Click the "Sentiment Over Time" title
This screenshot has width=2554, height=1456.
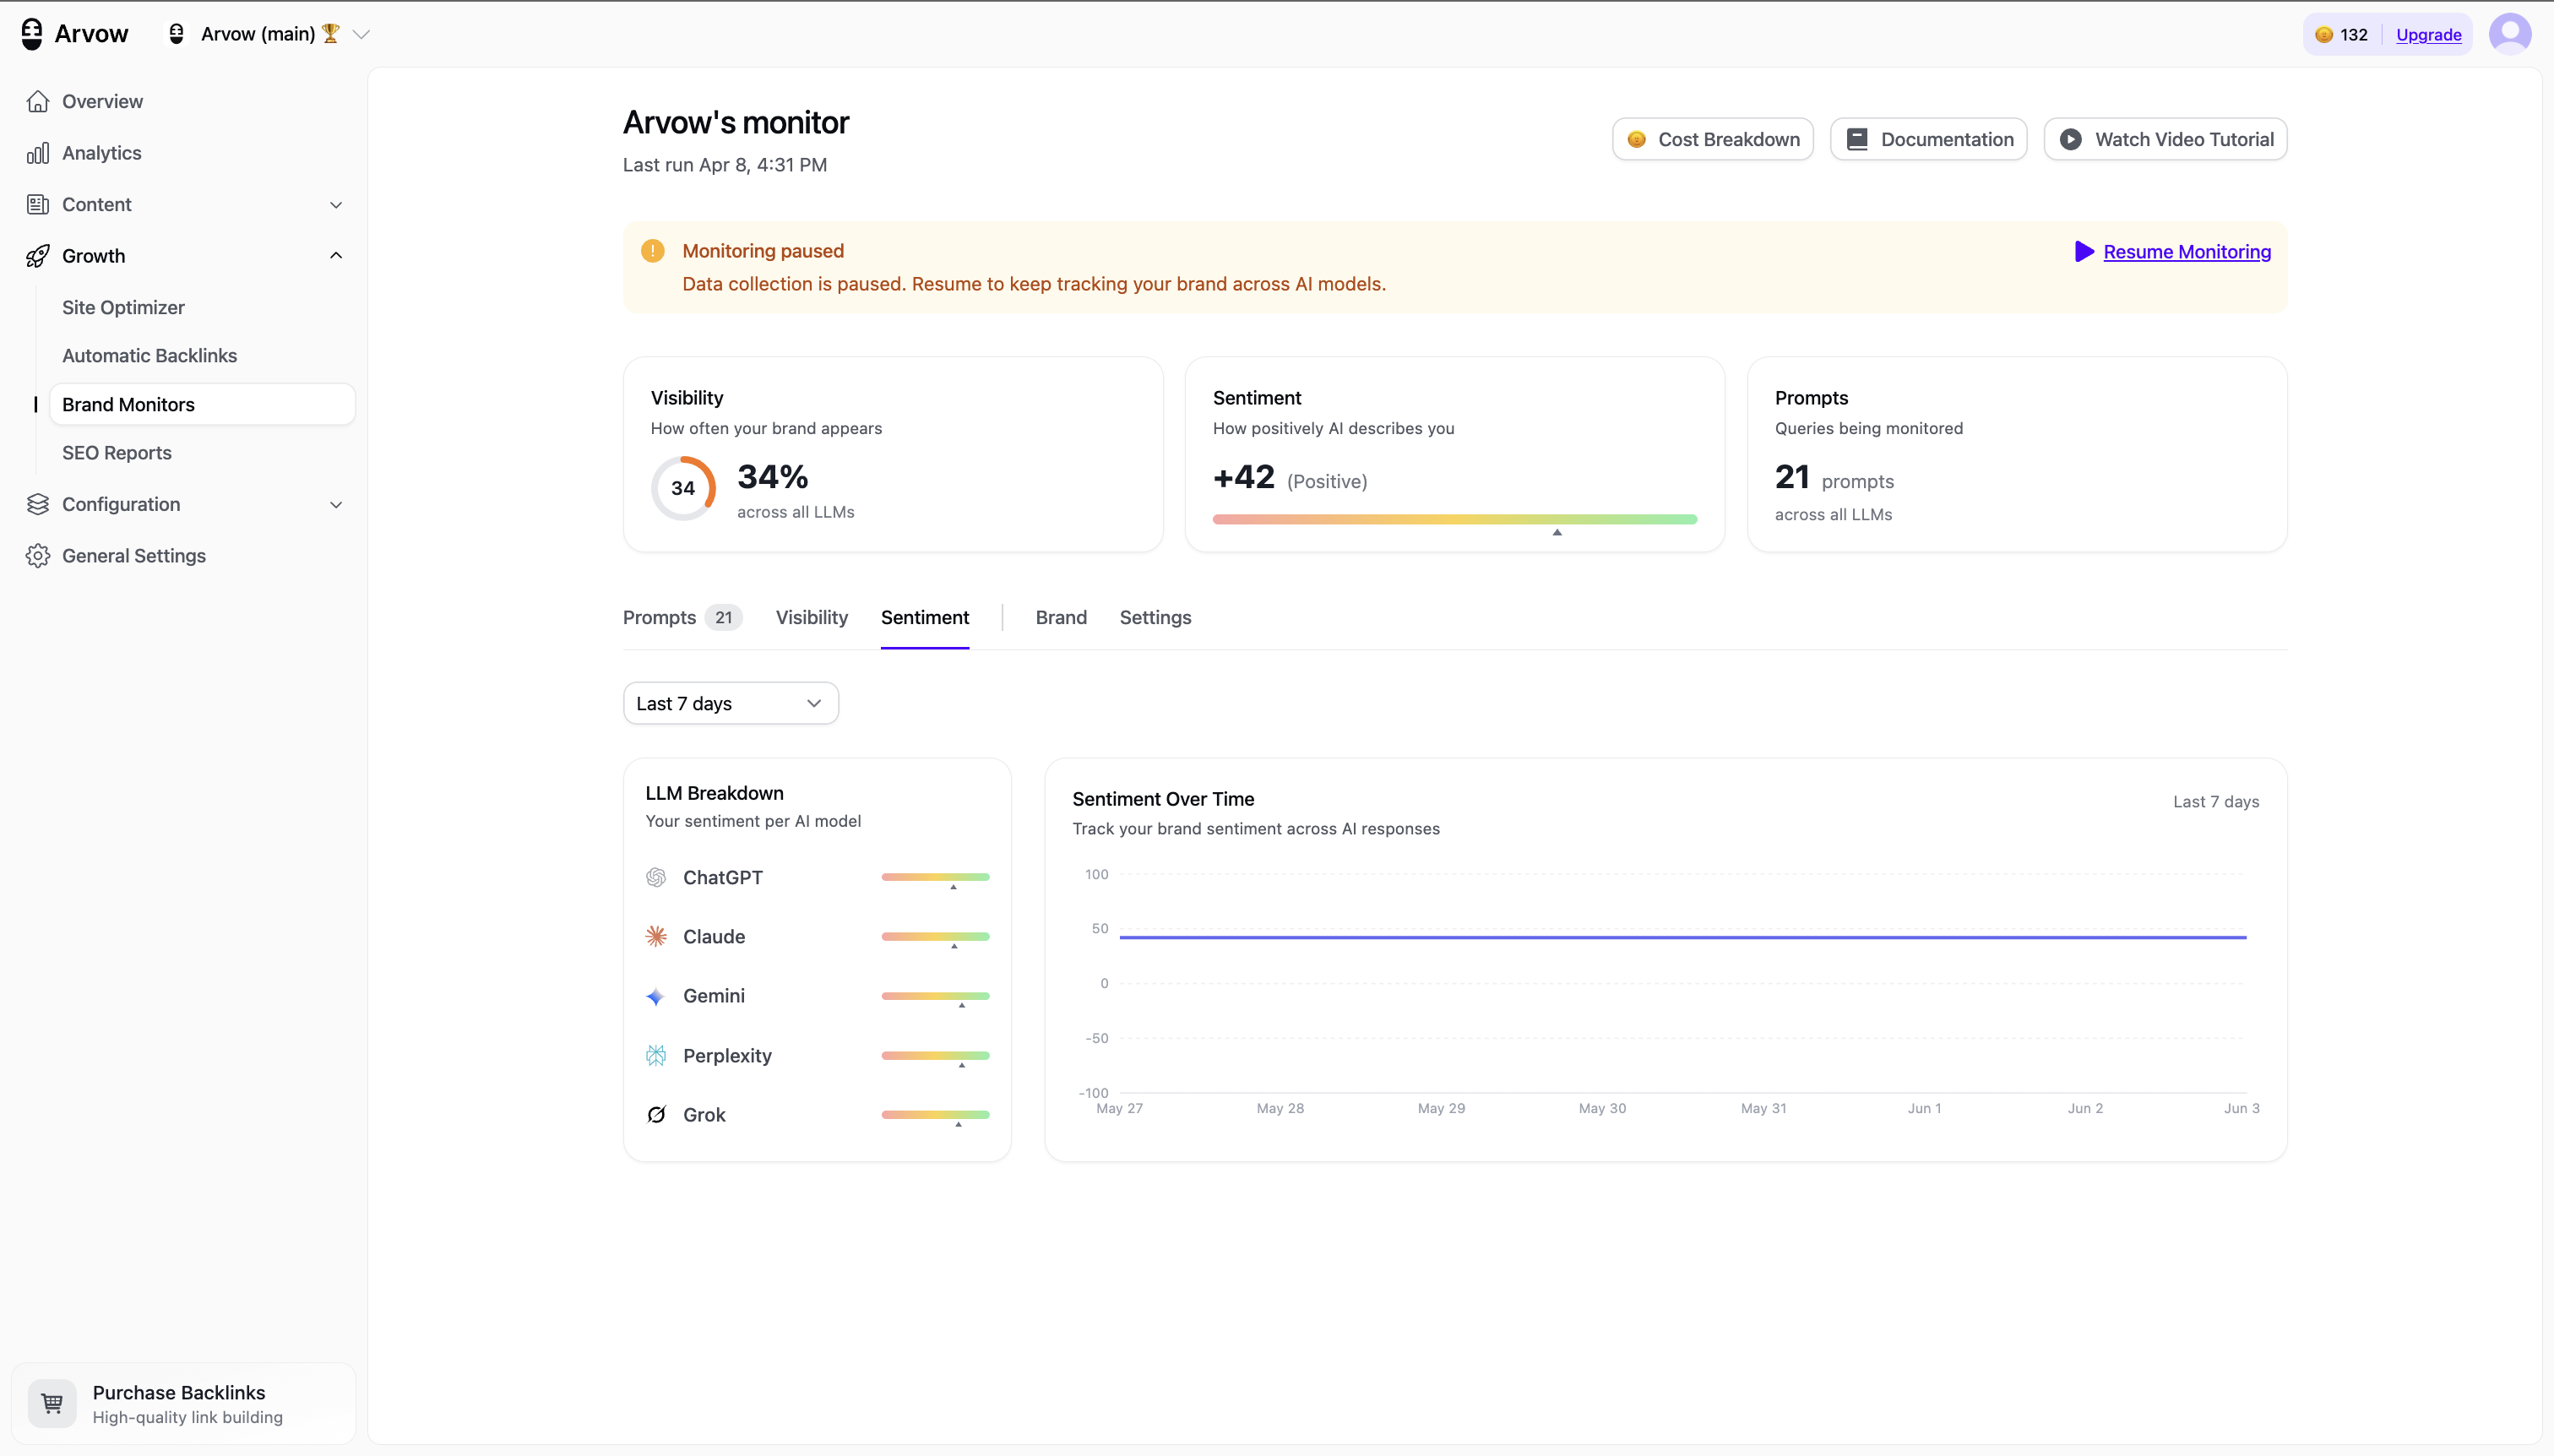(x=1163, y=799)
